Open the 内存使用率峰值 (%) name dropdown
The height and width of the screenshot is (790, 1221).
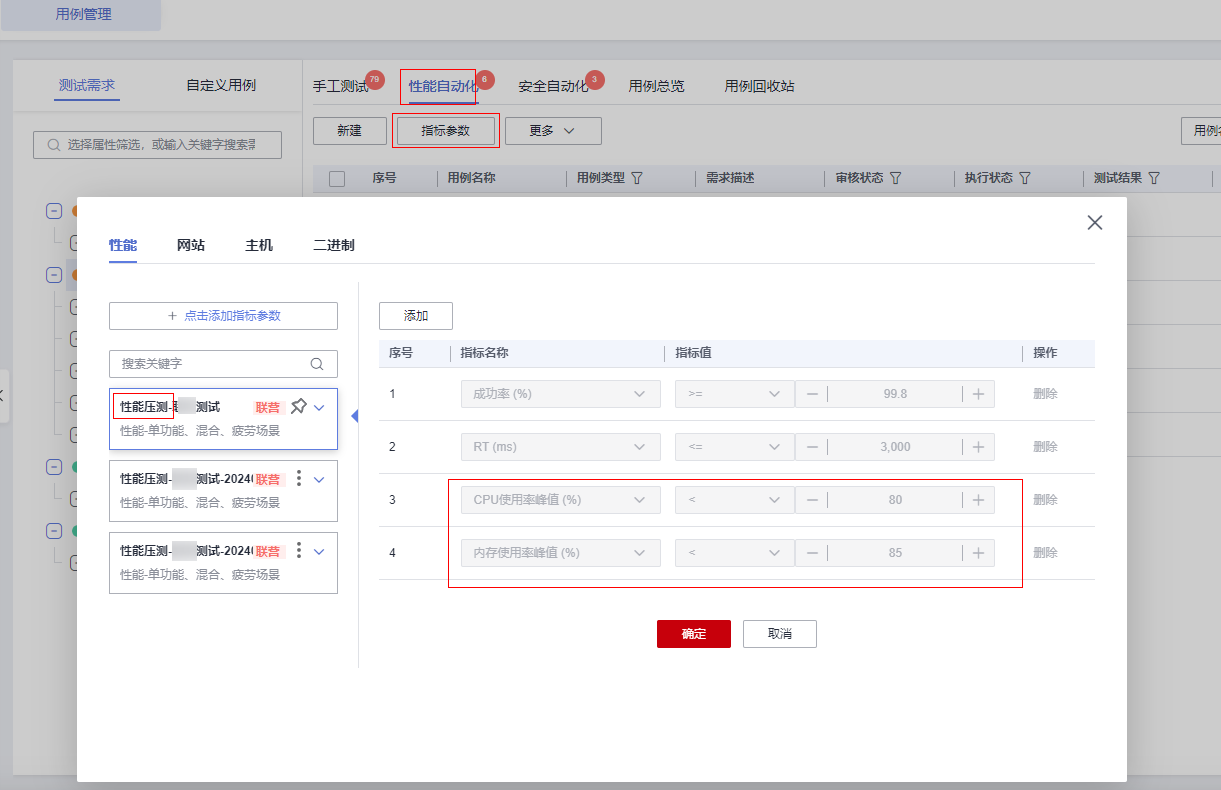[560, 553]
